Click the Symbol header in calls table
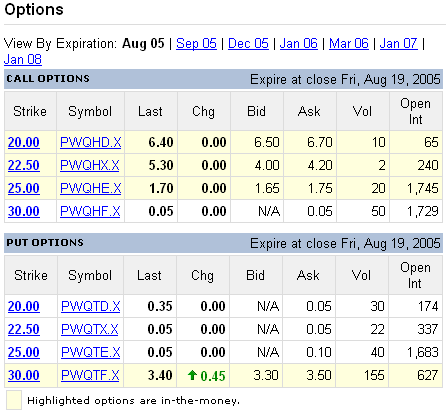This screenshot has height=413, width=446. [x=90, y=111]
